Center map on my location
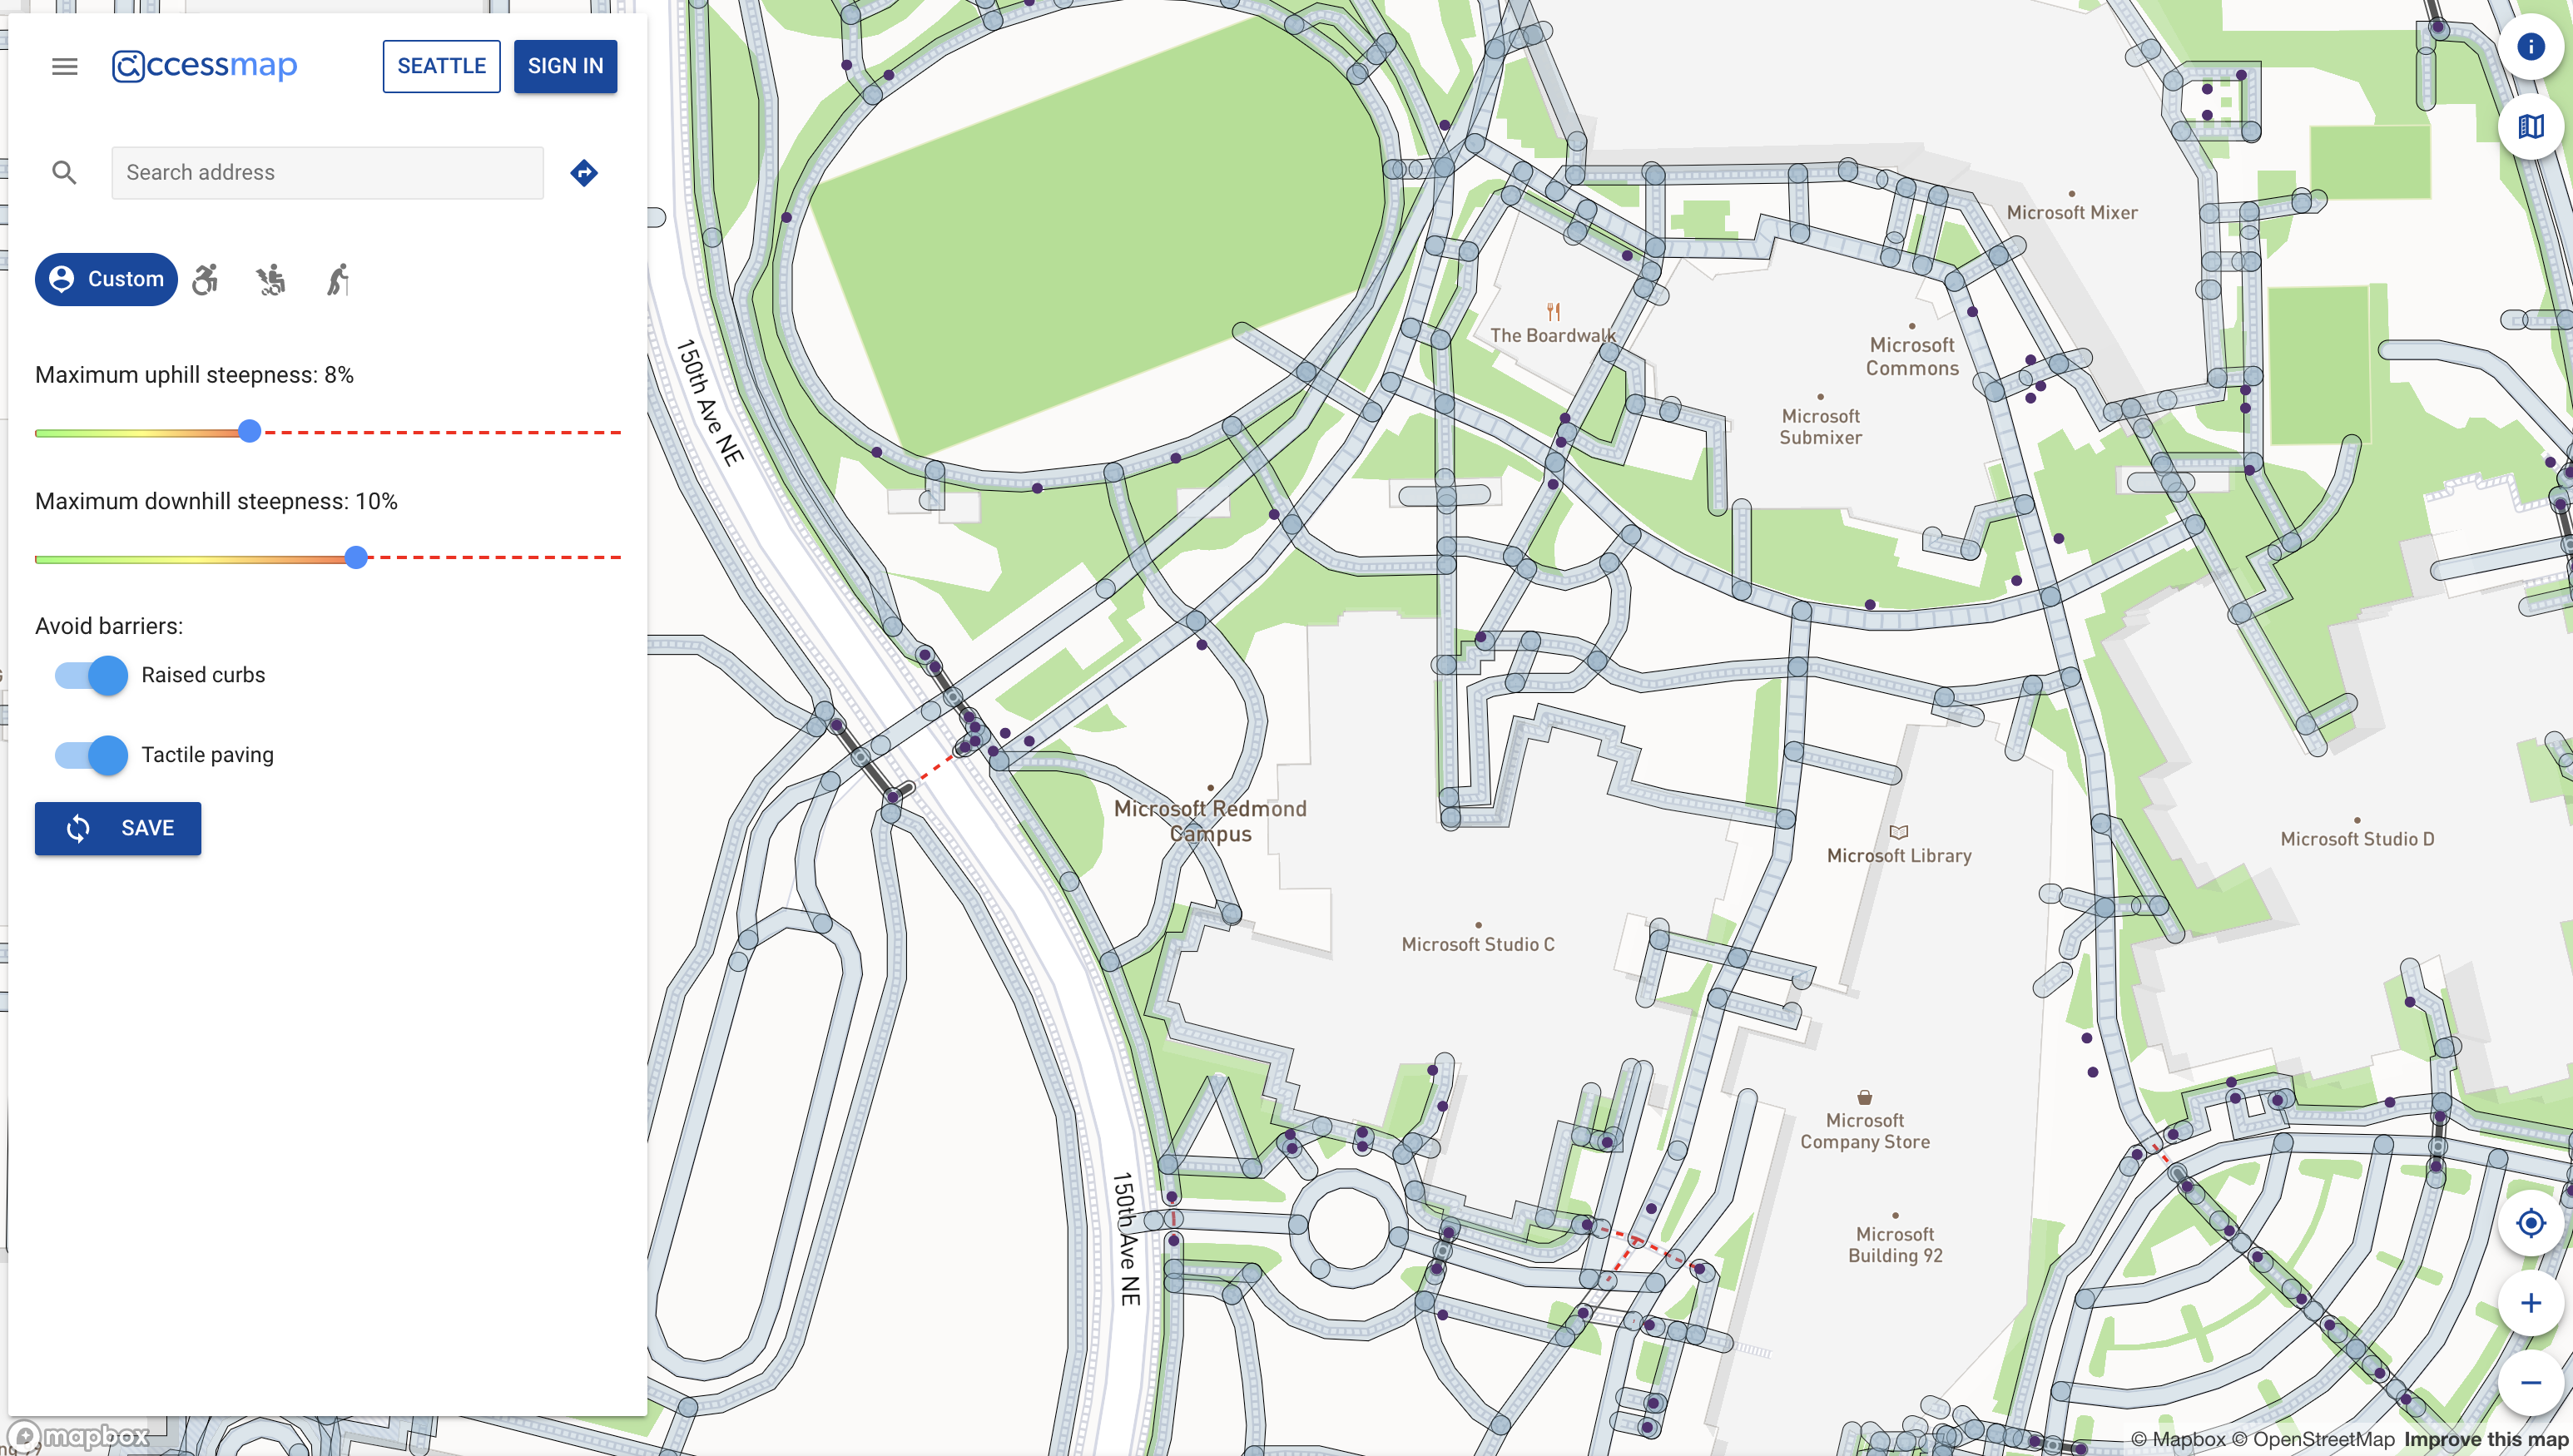 [x=2531, y=1223]
